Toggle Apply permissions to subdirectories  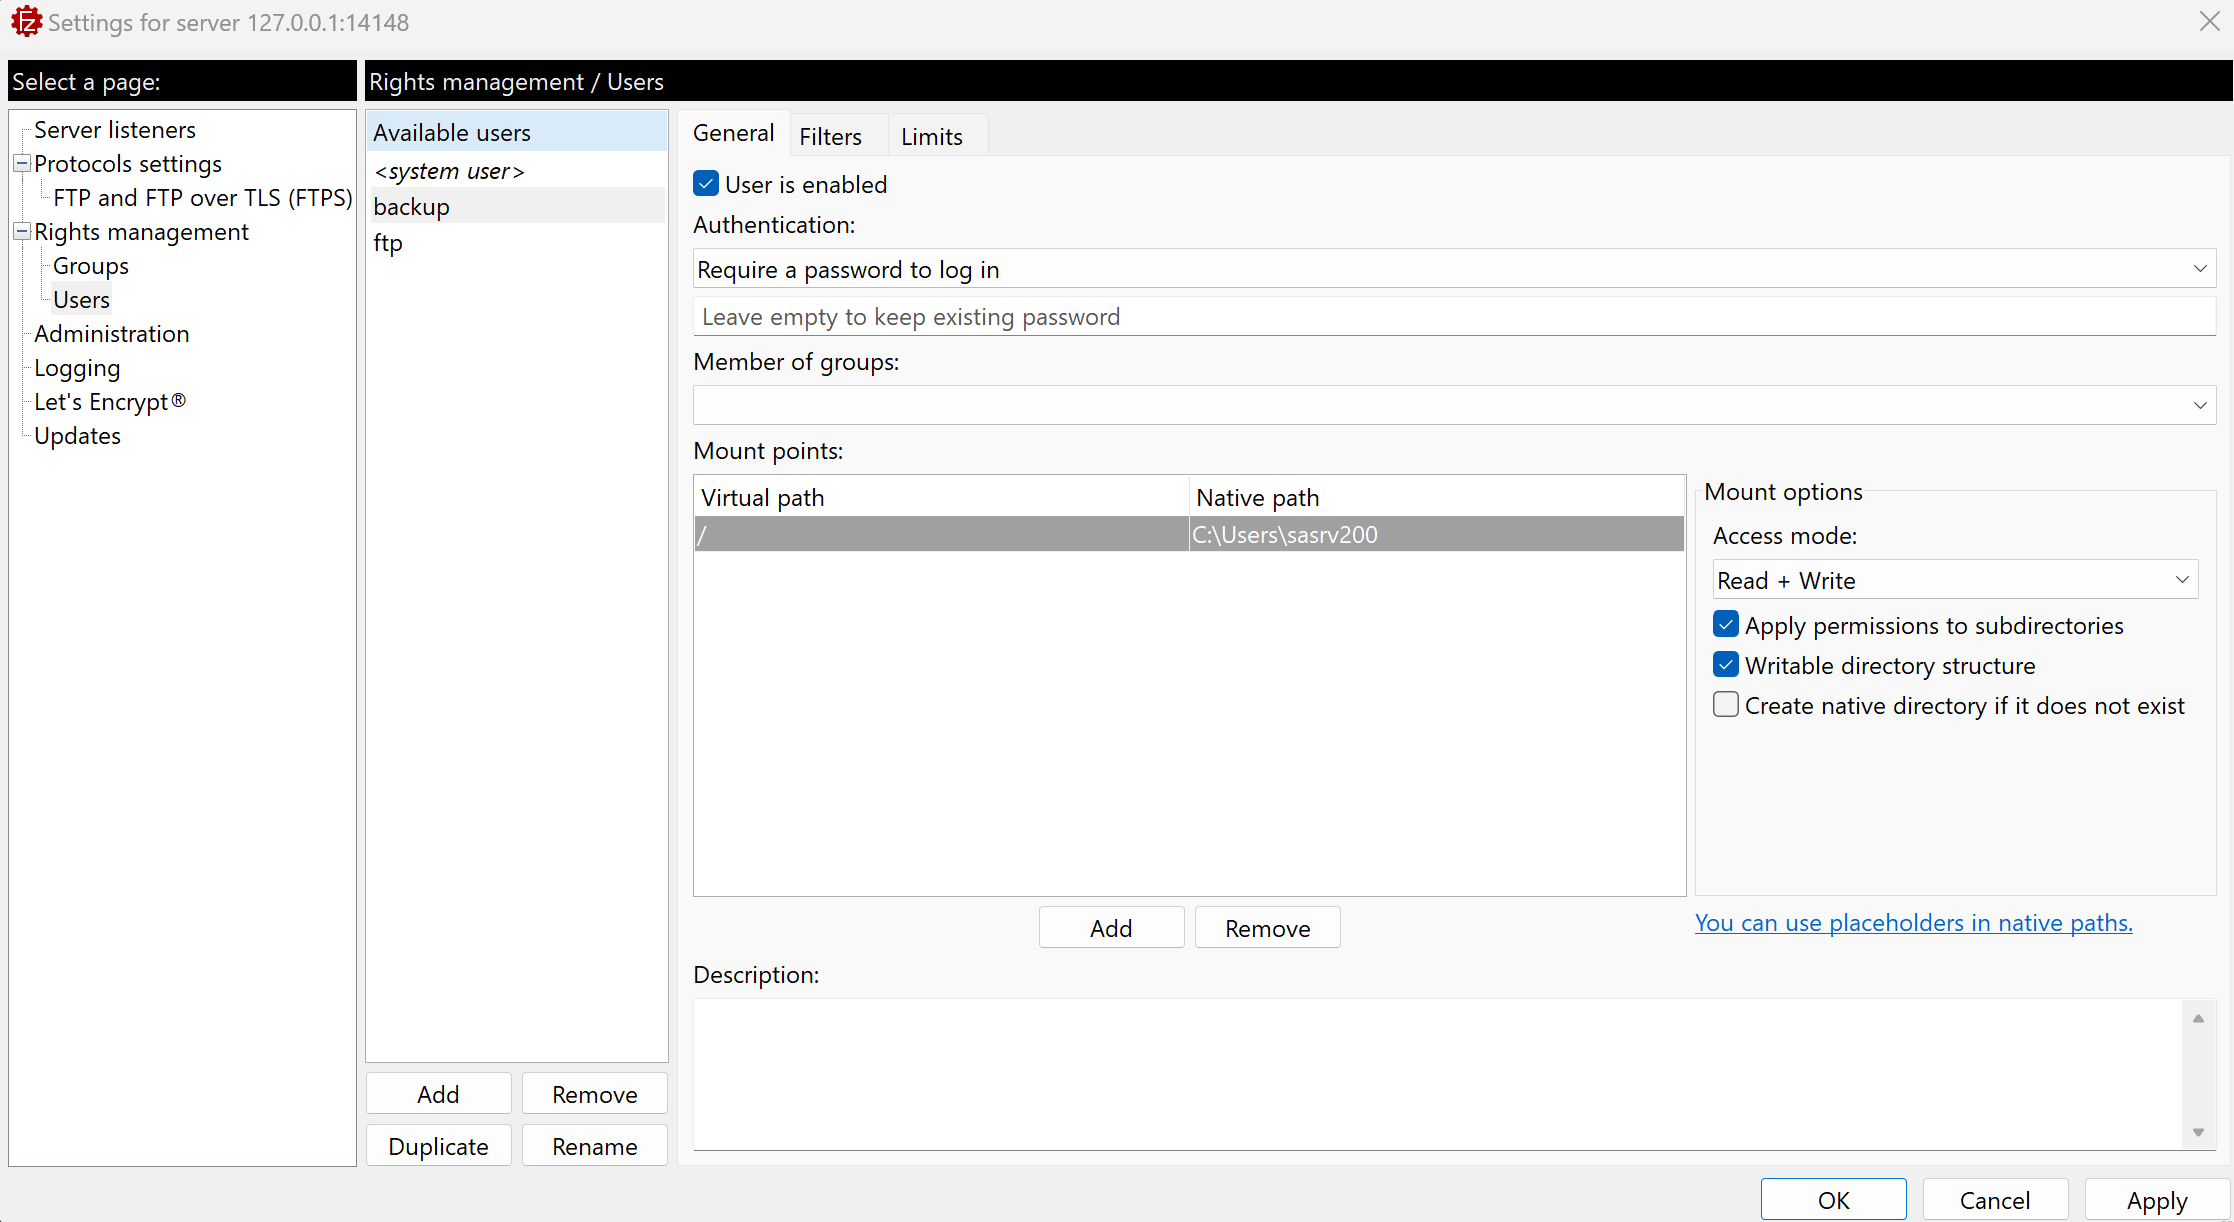click(x=1726, y=625)
